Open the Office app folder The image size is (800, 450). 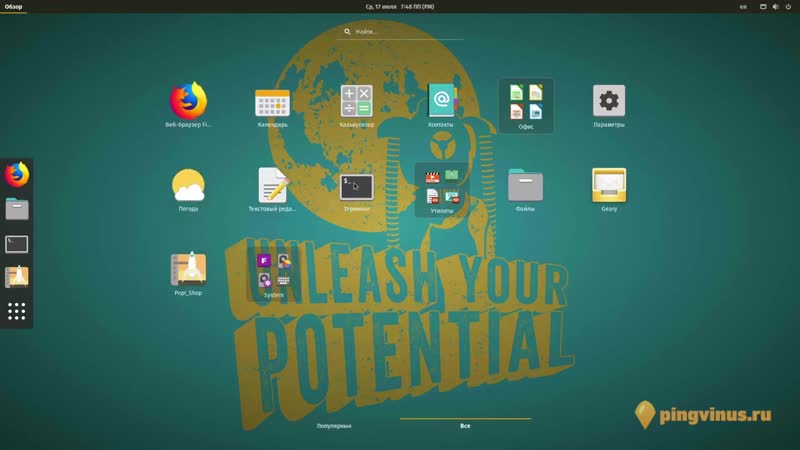(x=526, y=106)
